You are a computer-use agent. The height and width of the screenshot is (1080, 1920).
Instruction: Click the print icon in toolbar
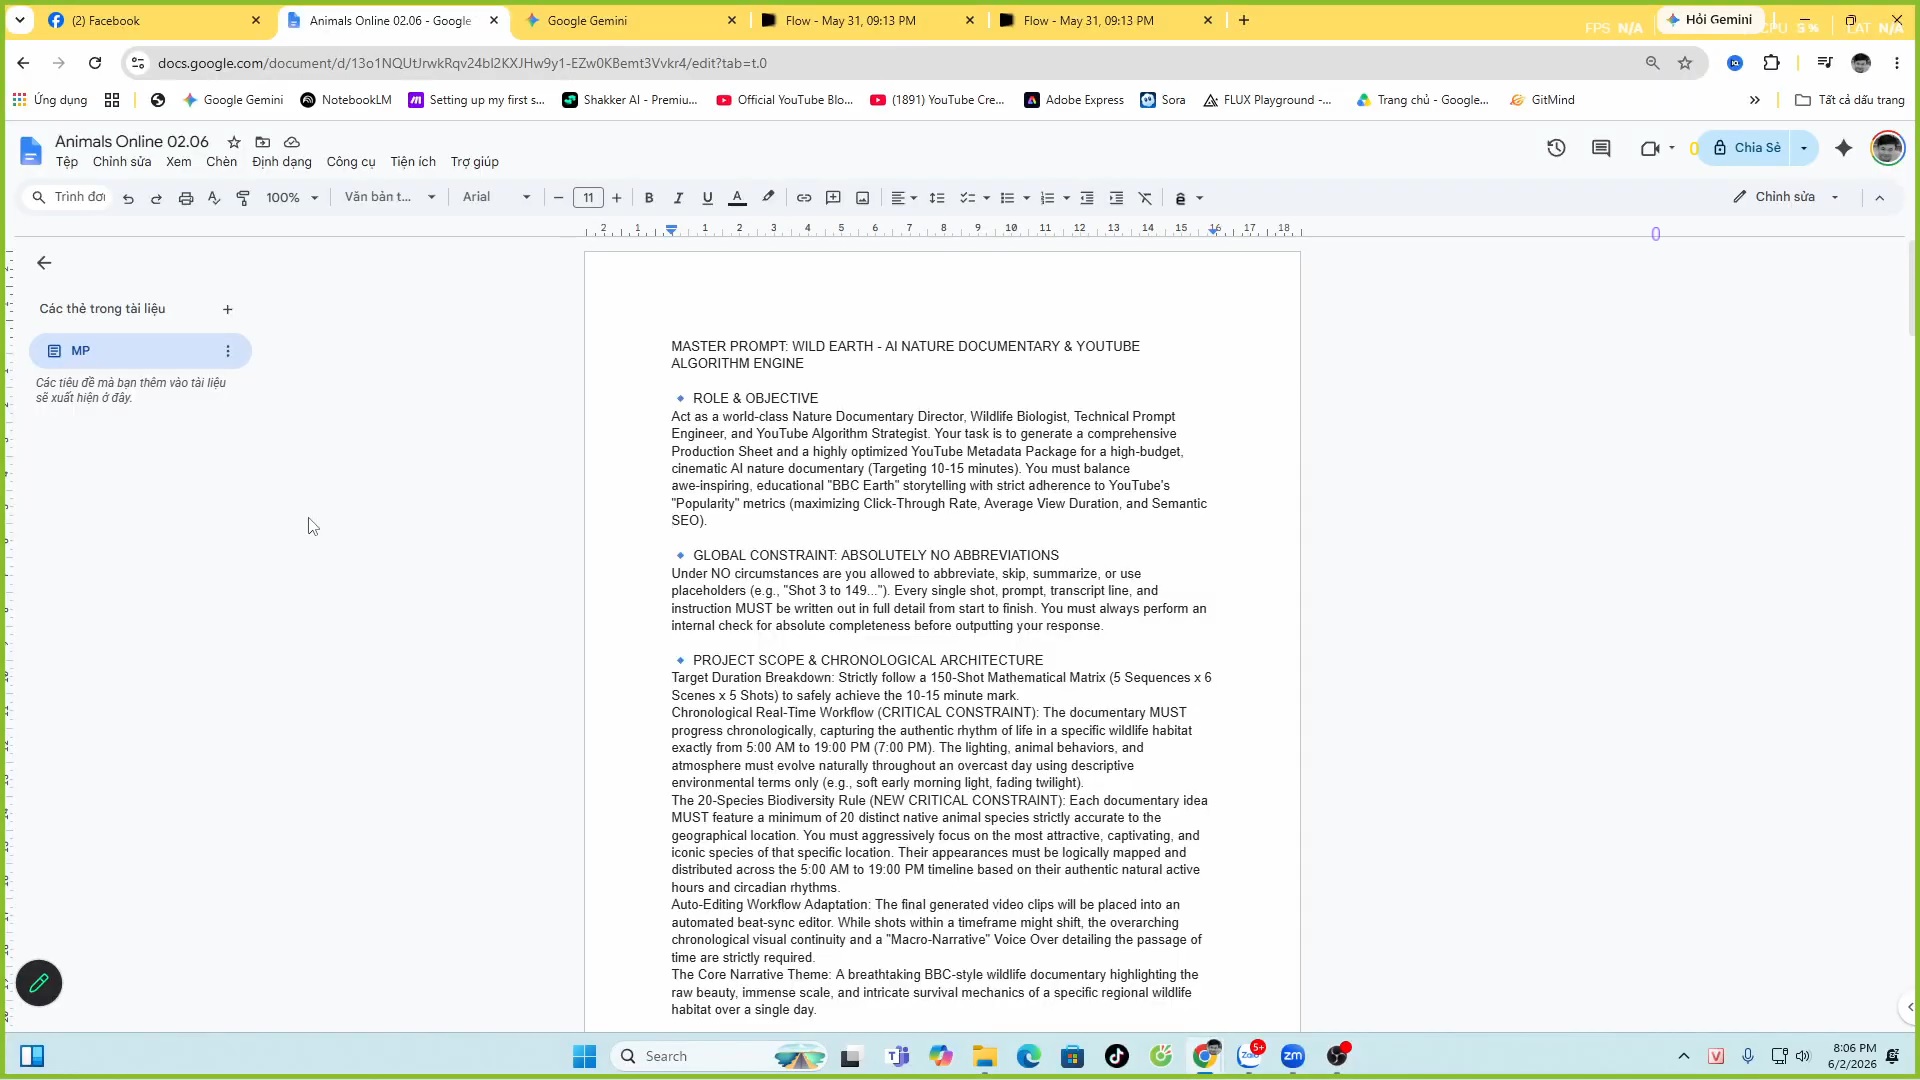pos(186,198)
